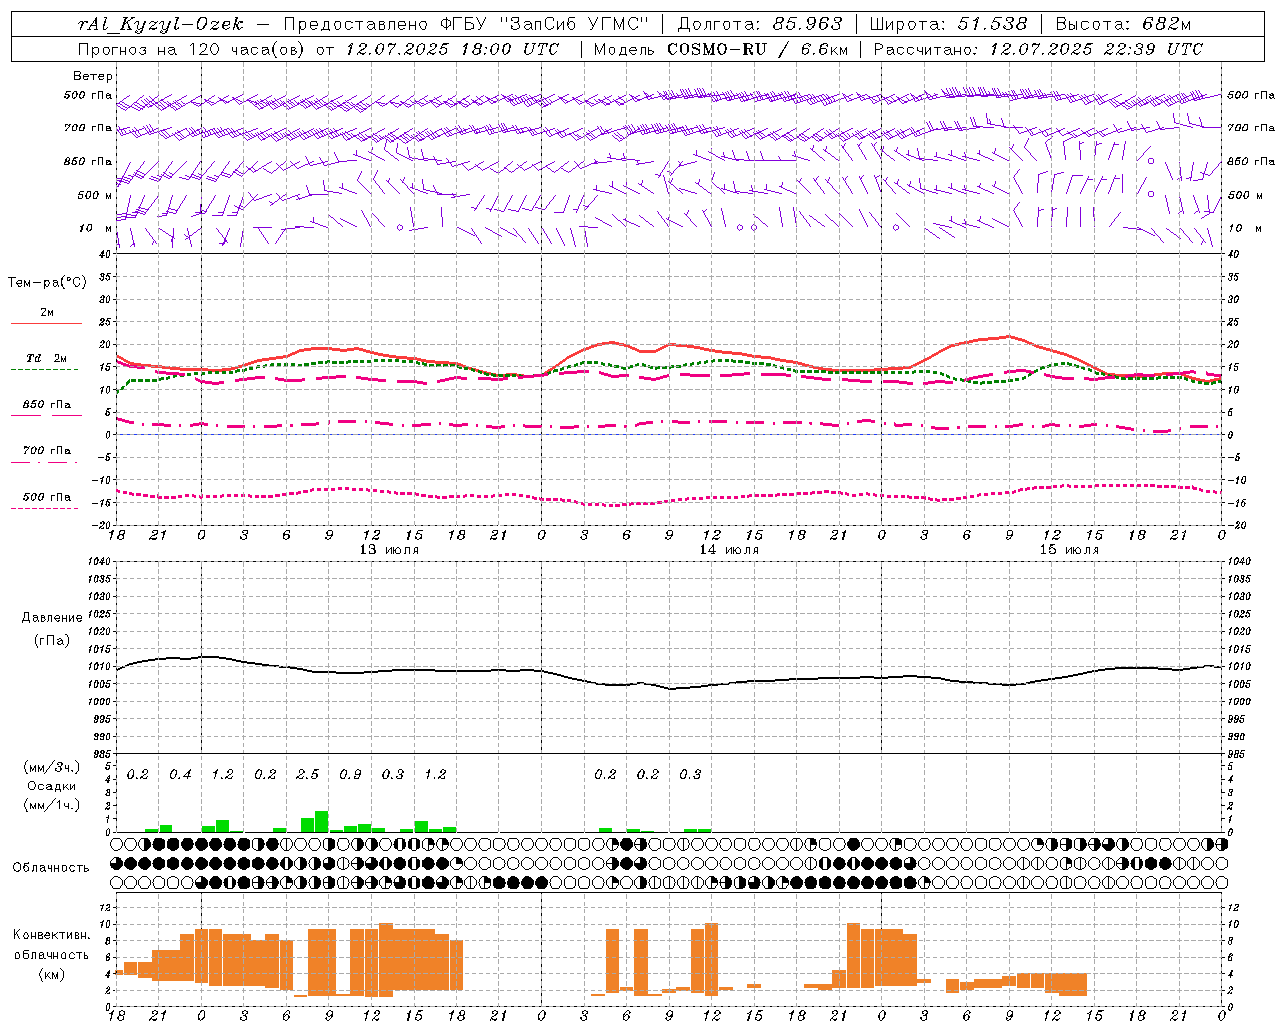The width and height of the screenshot is (1280, 1024).
Task: Click the Осадки label
Action: point(52,786)
